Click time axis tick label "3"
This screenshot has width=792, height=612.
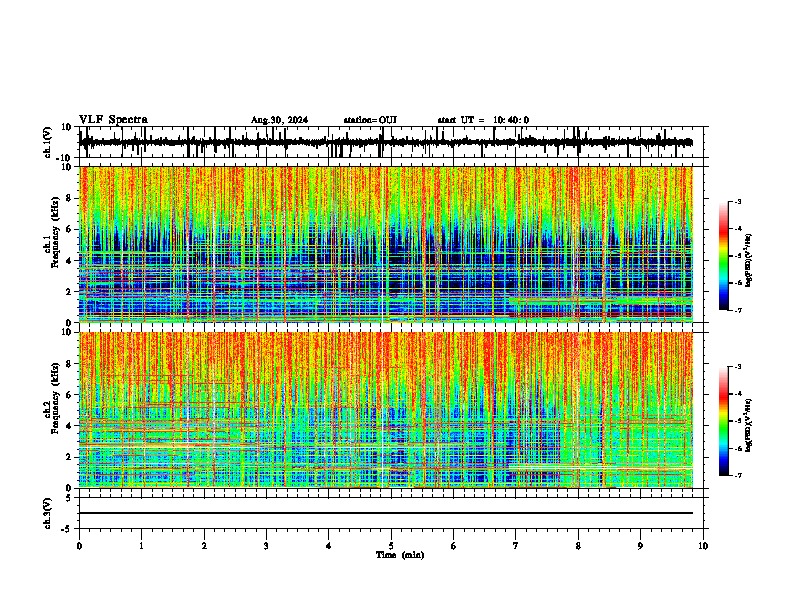[x=266, y=546]
